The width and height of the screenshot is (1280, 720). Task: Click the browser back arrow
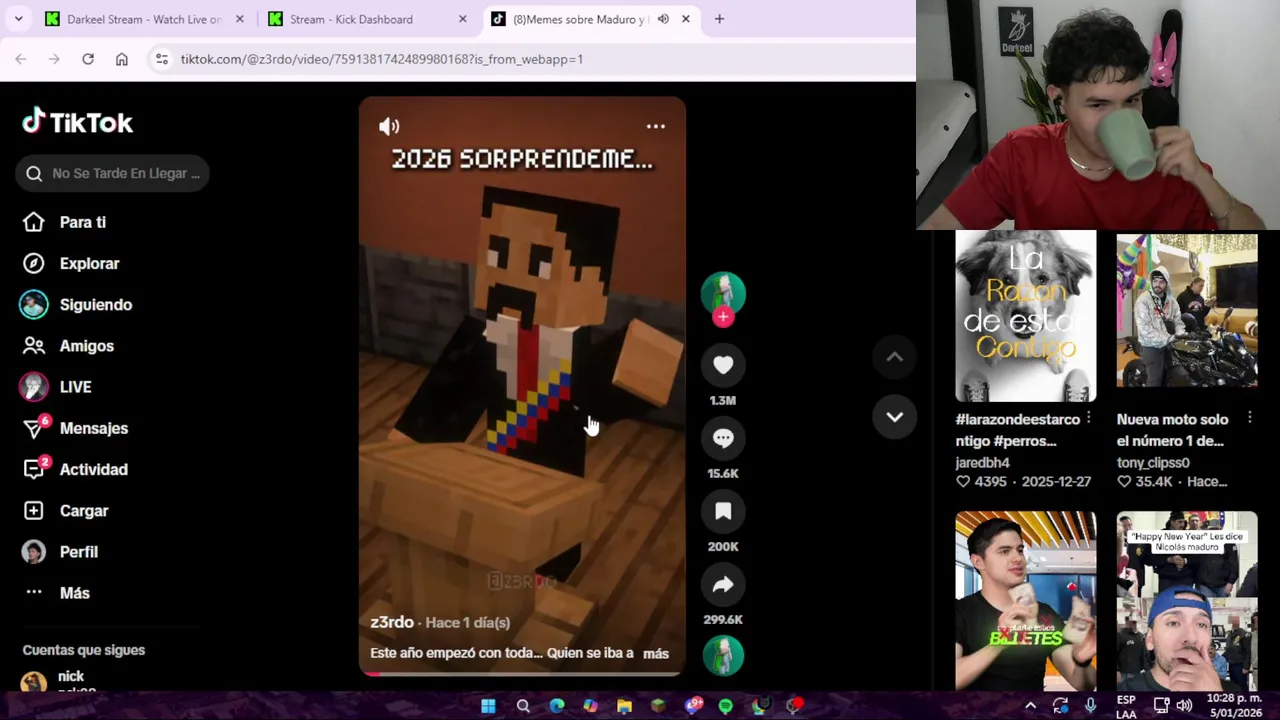click(x=21, y=59)
